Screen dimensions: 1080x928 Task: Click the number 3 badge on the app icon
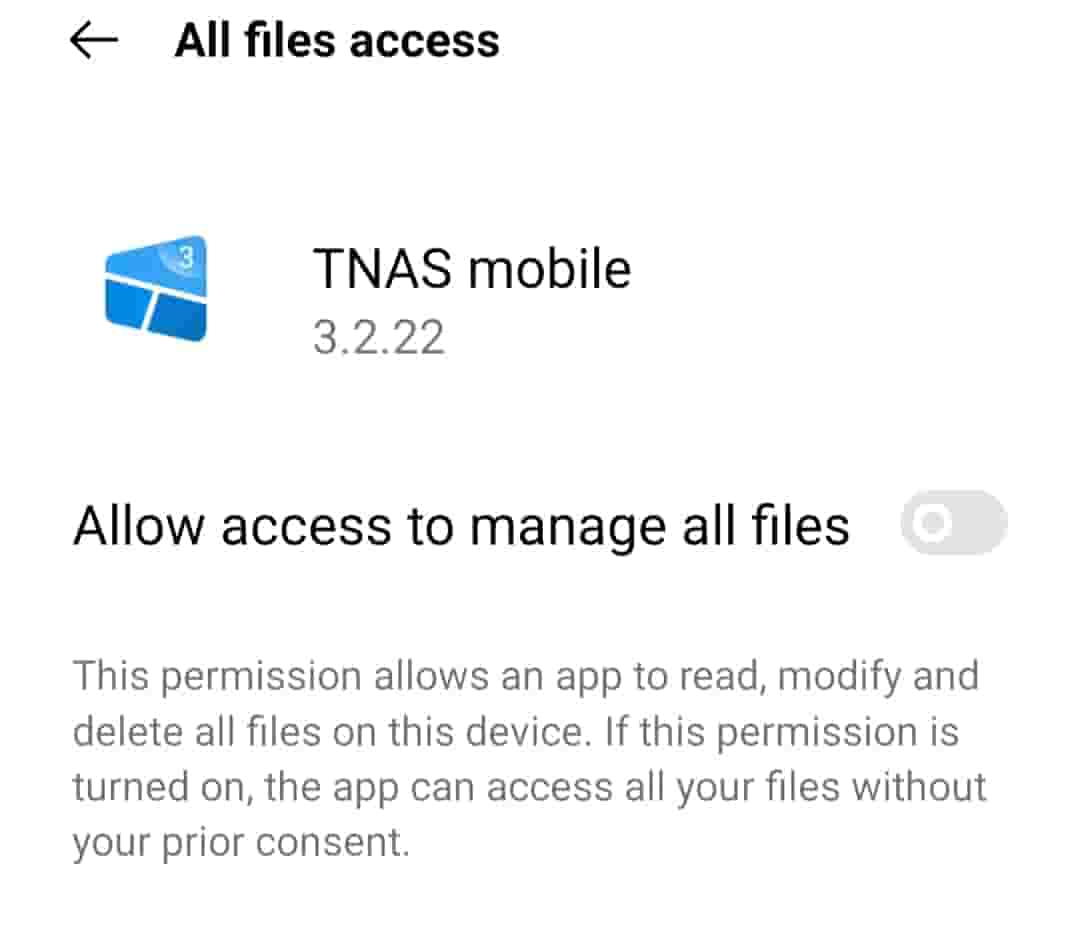coord(185,257)
